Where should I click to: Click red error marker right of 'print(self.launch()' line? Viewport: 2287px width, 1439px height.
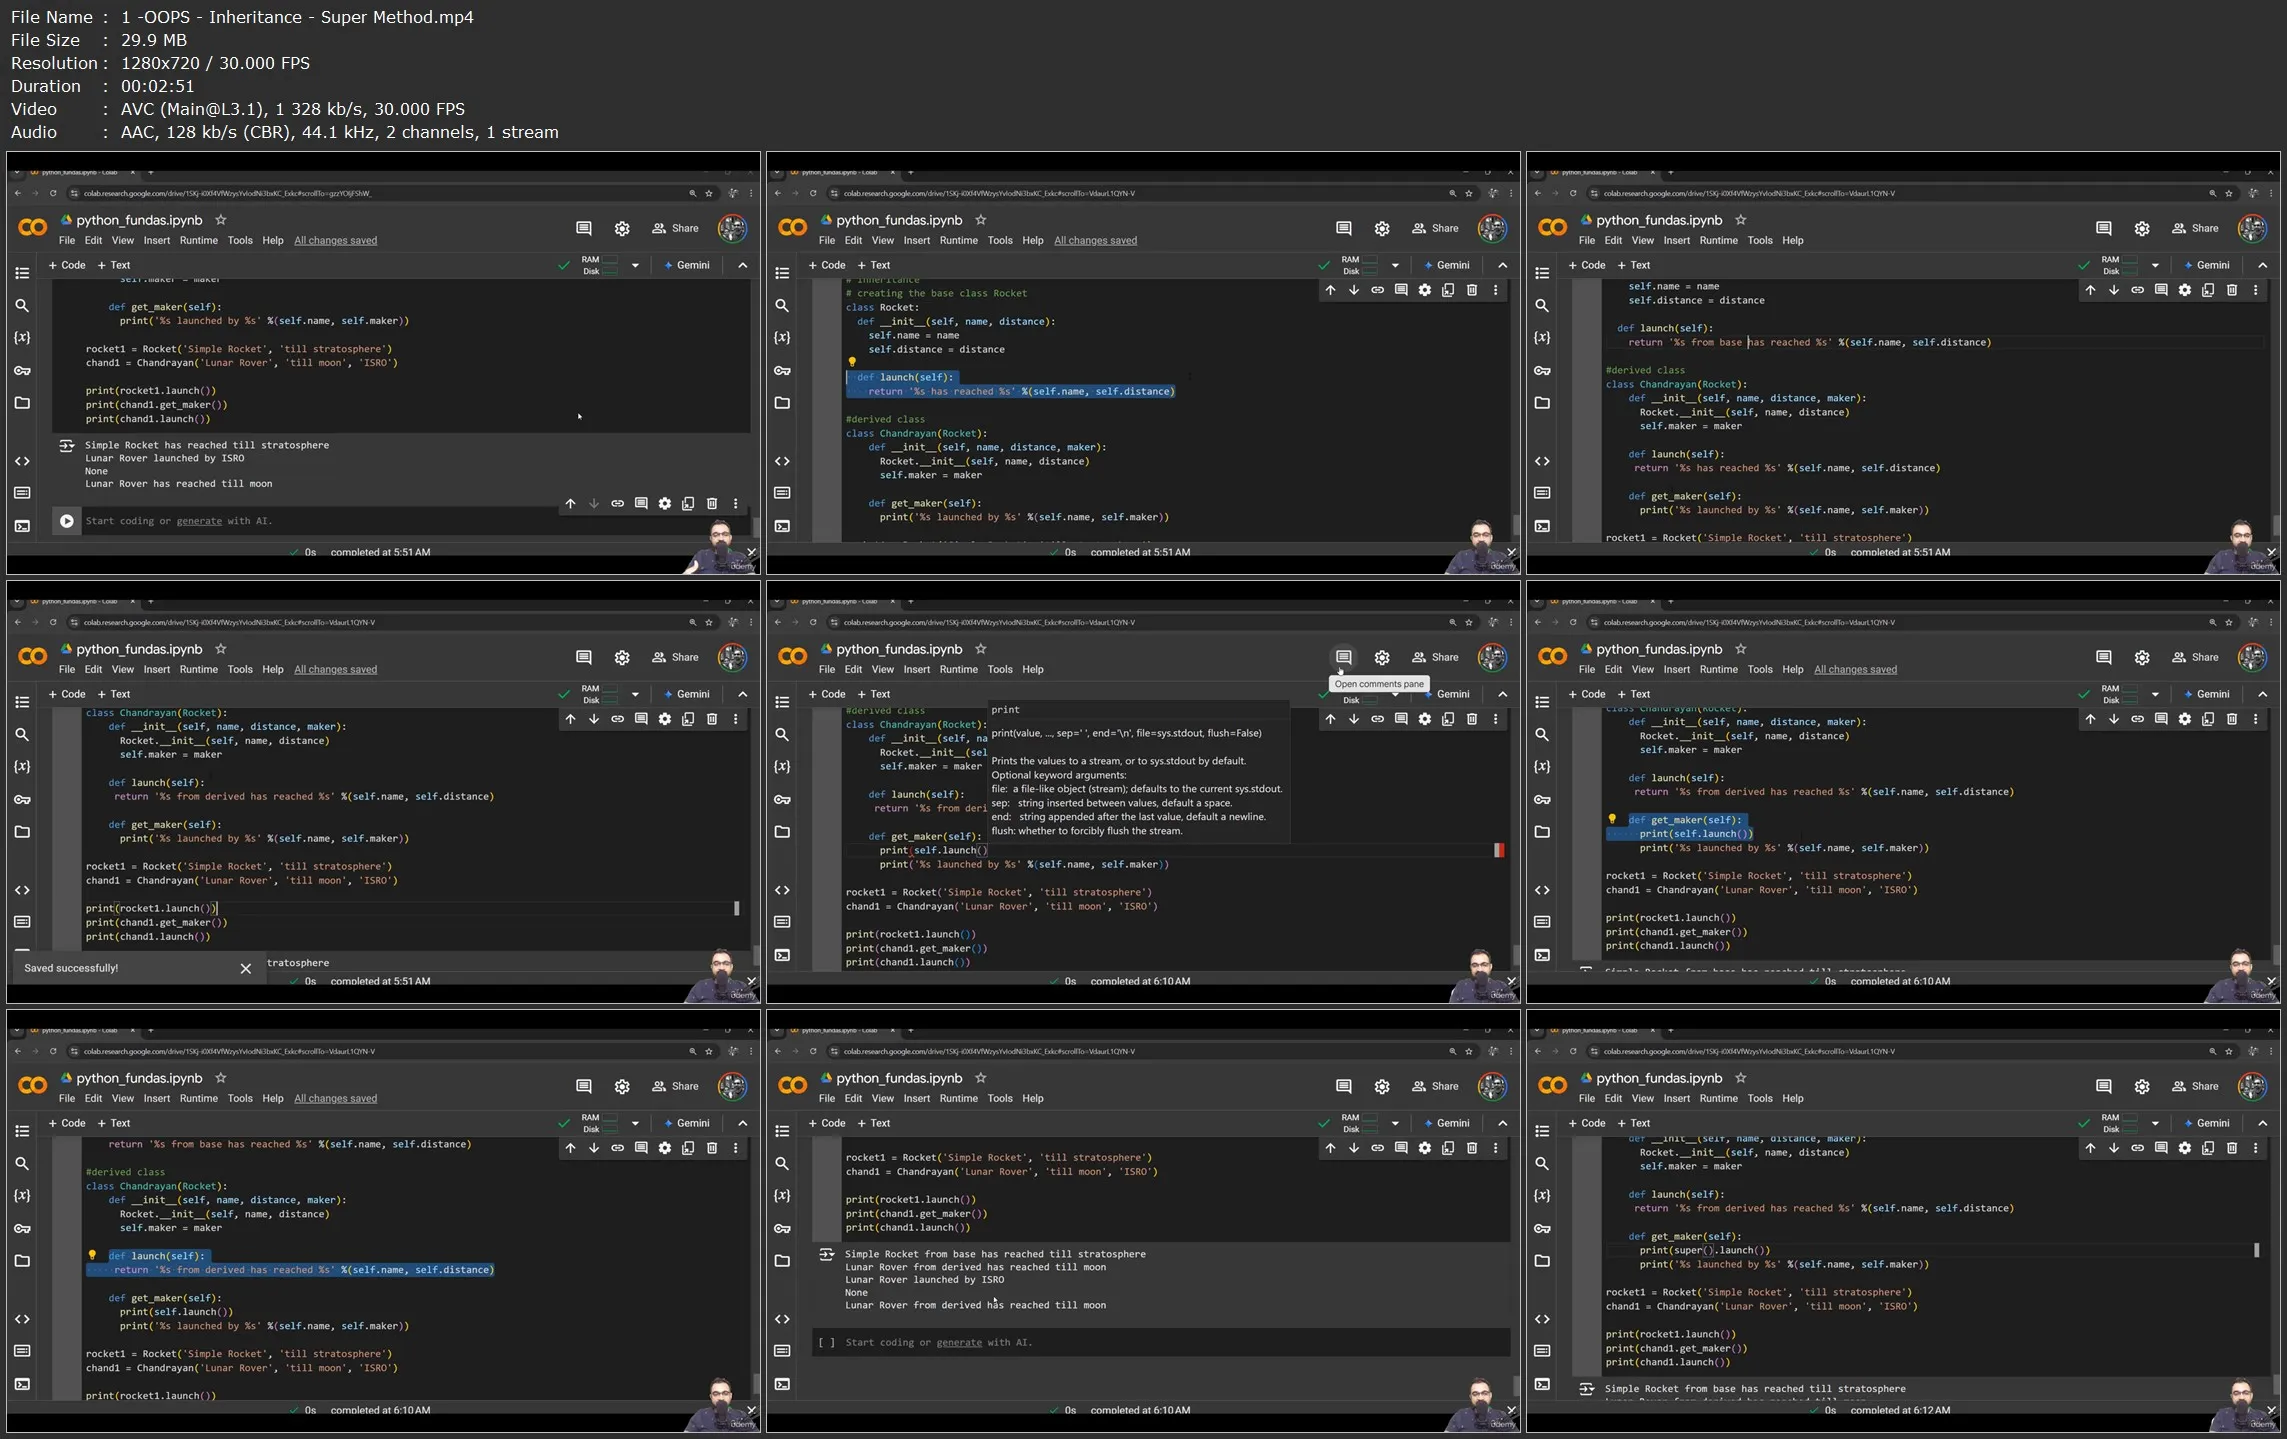[1498, 850]
